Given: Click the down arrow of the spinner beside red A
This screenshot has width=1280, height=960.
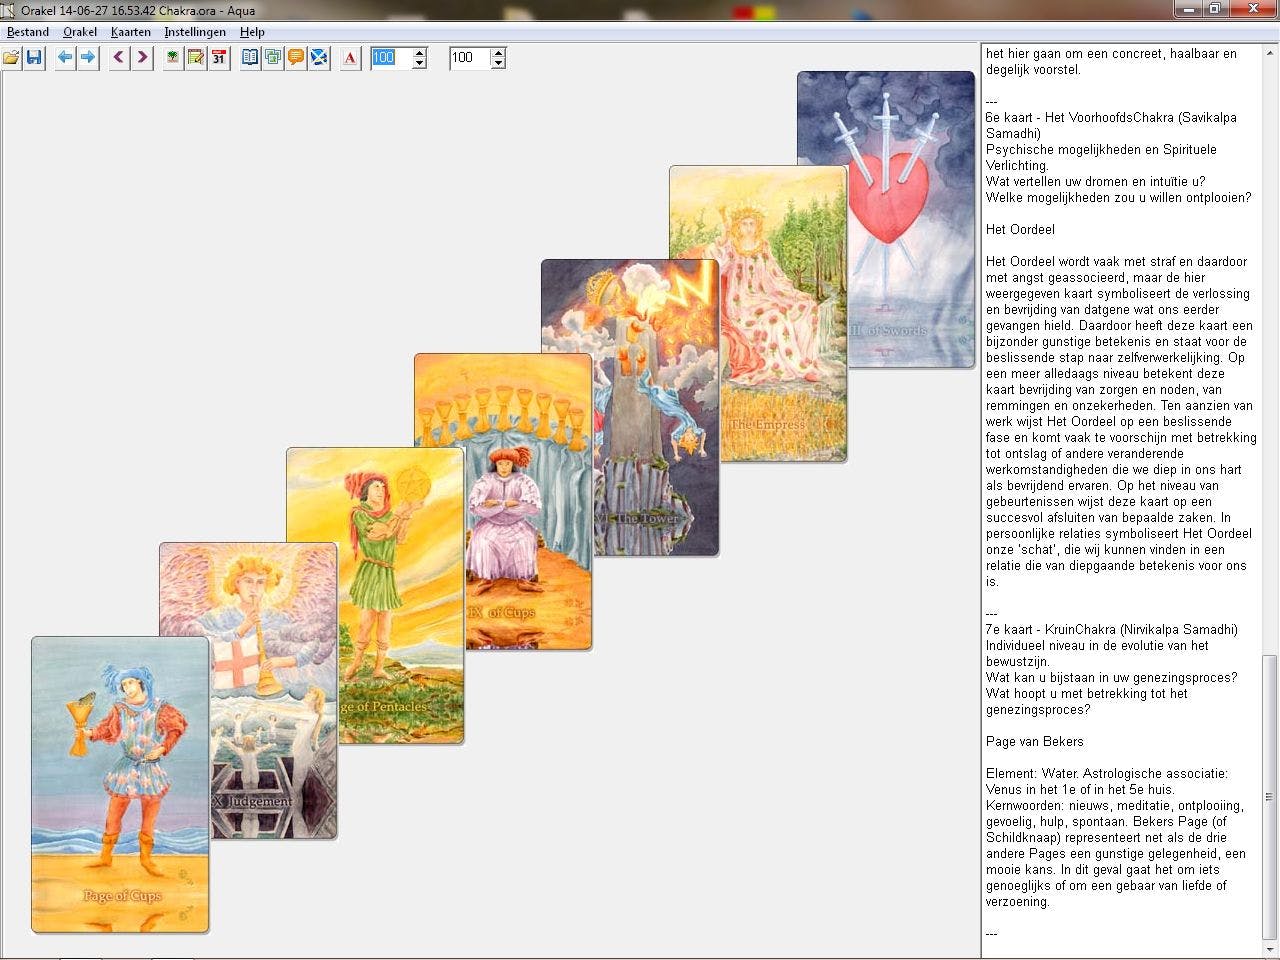Looking at the screenshot, I should tap(420, 64).
